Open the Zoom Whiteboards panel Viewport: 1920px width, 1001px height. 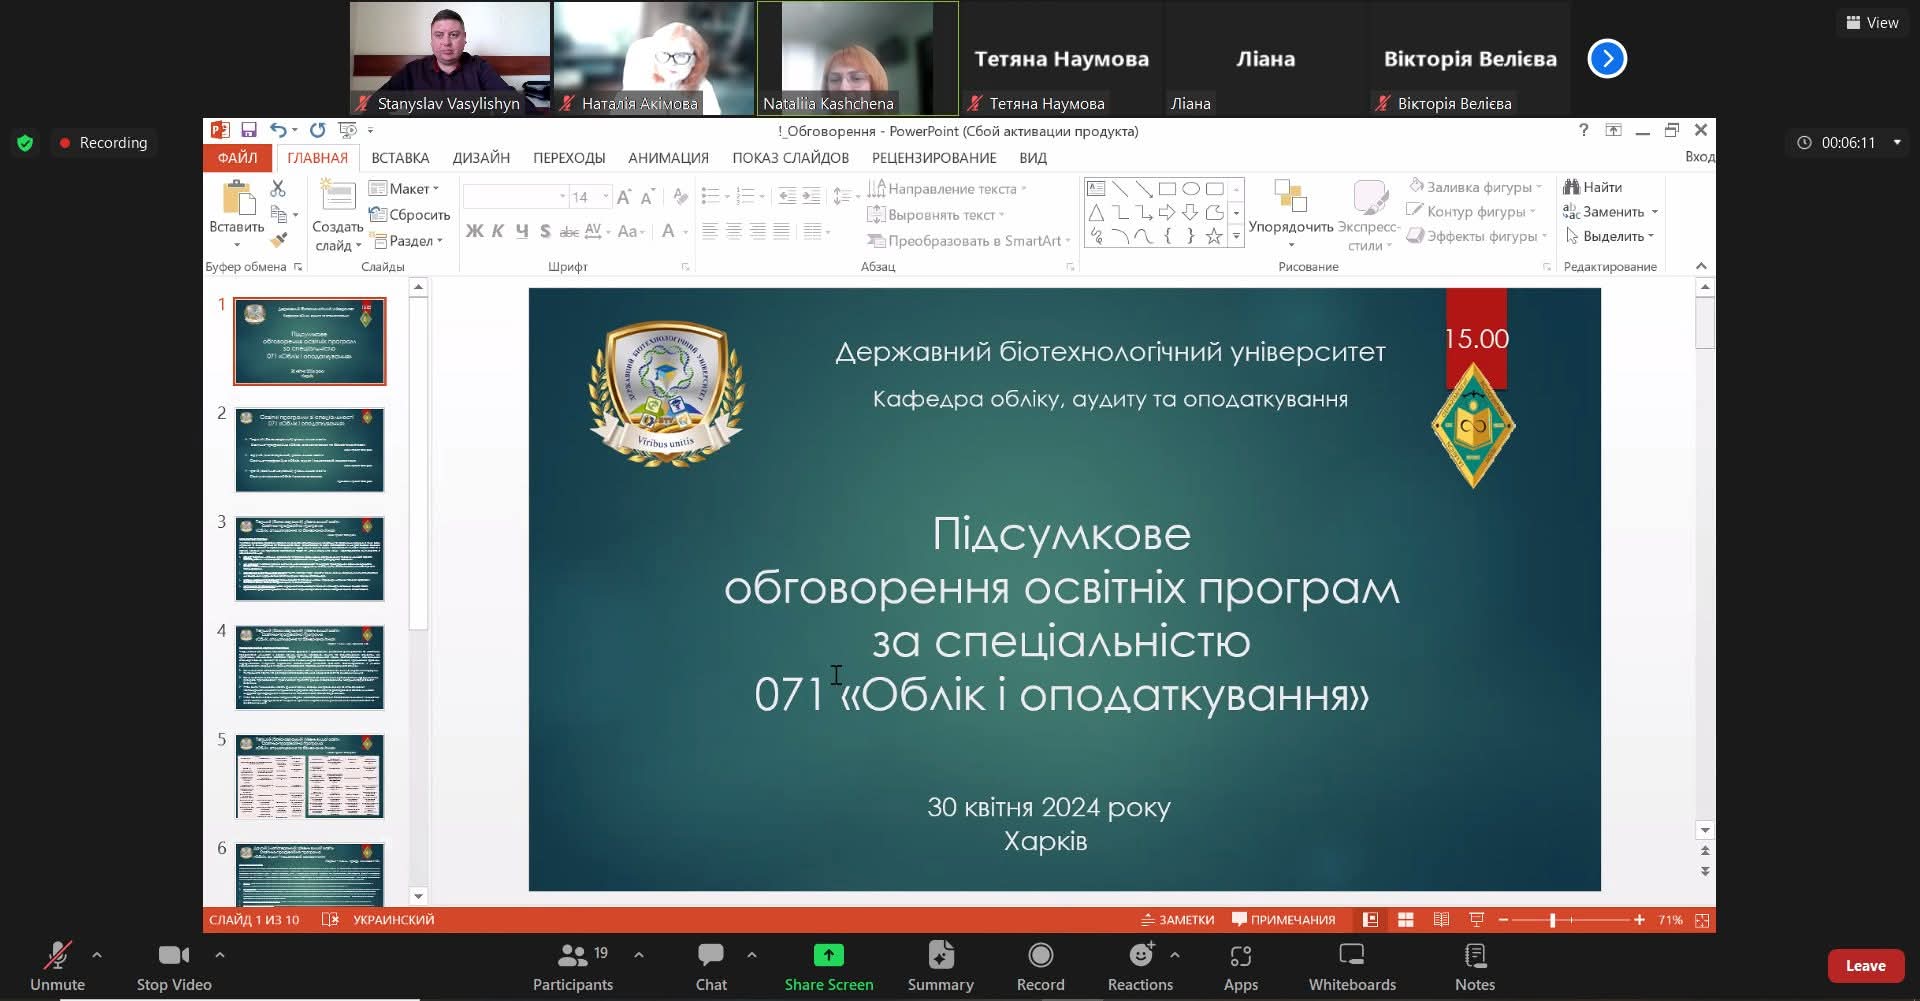coord(1351,966)
